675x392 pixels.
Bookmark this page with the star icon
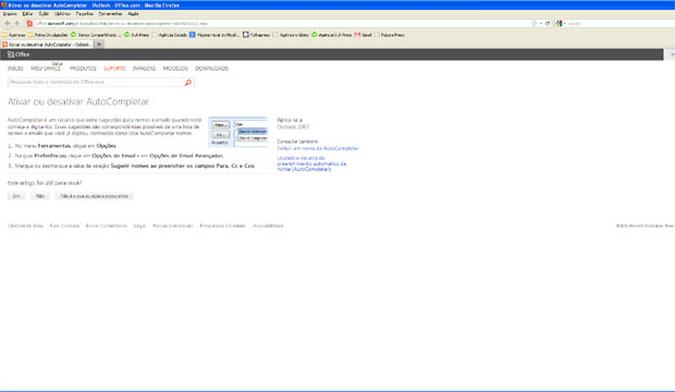pyautogui.click(x=534, y=23)
